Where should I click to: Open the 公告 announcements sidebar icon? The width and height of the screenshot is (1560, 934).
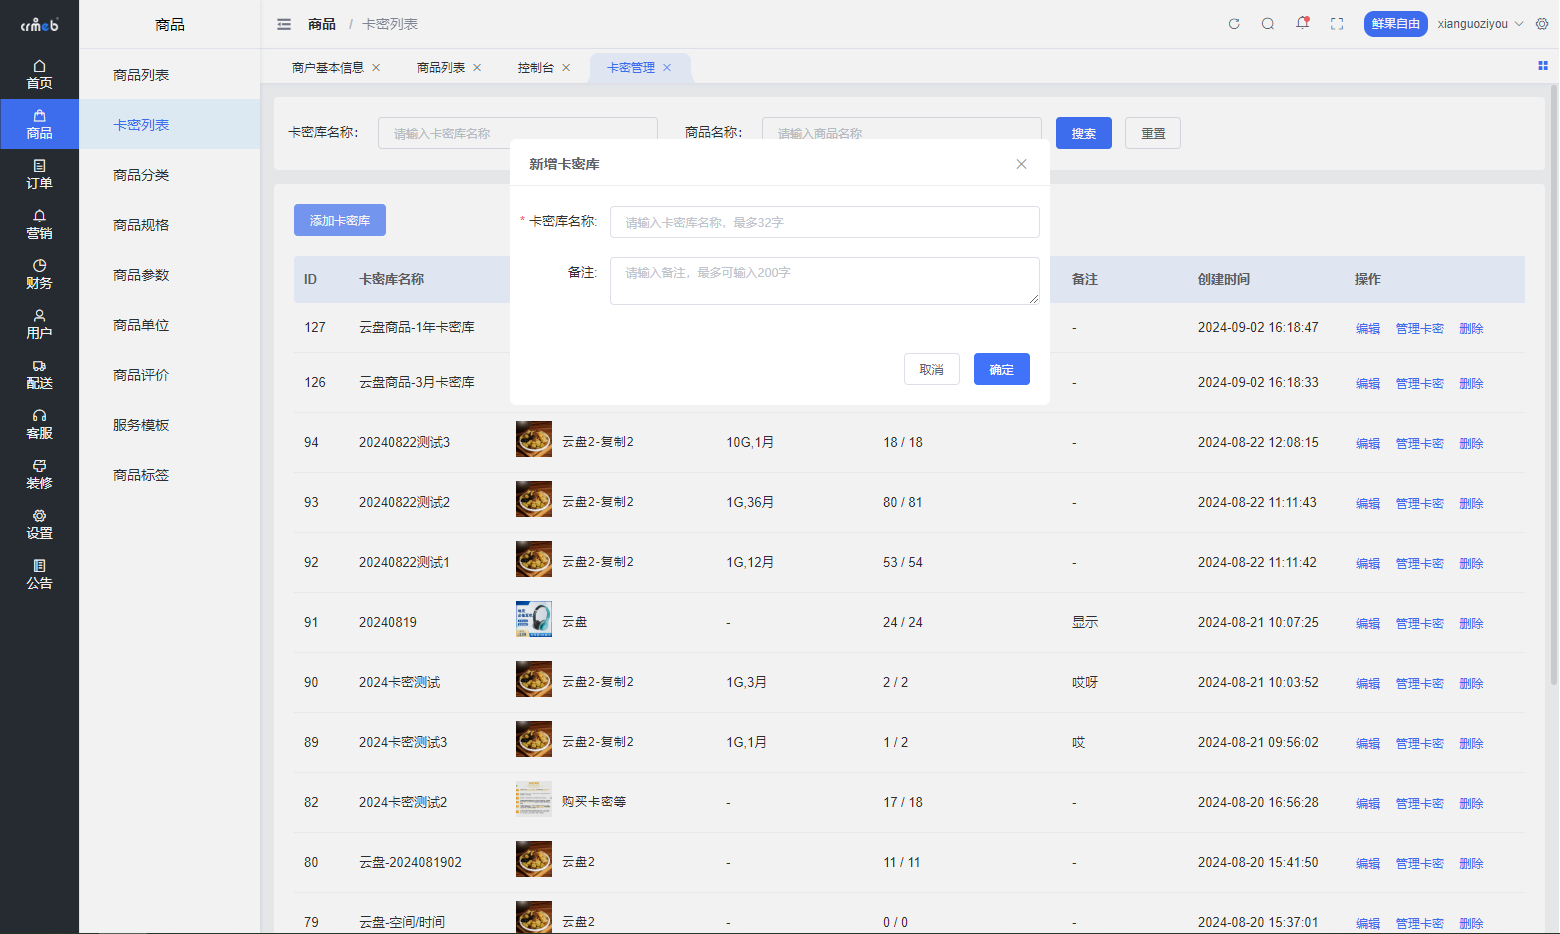coord(39,574)
